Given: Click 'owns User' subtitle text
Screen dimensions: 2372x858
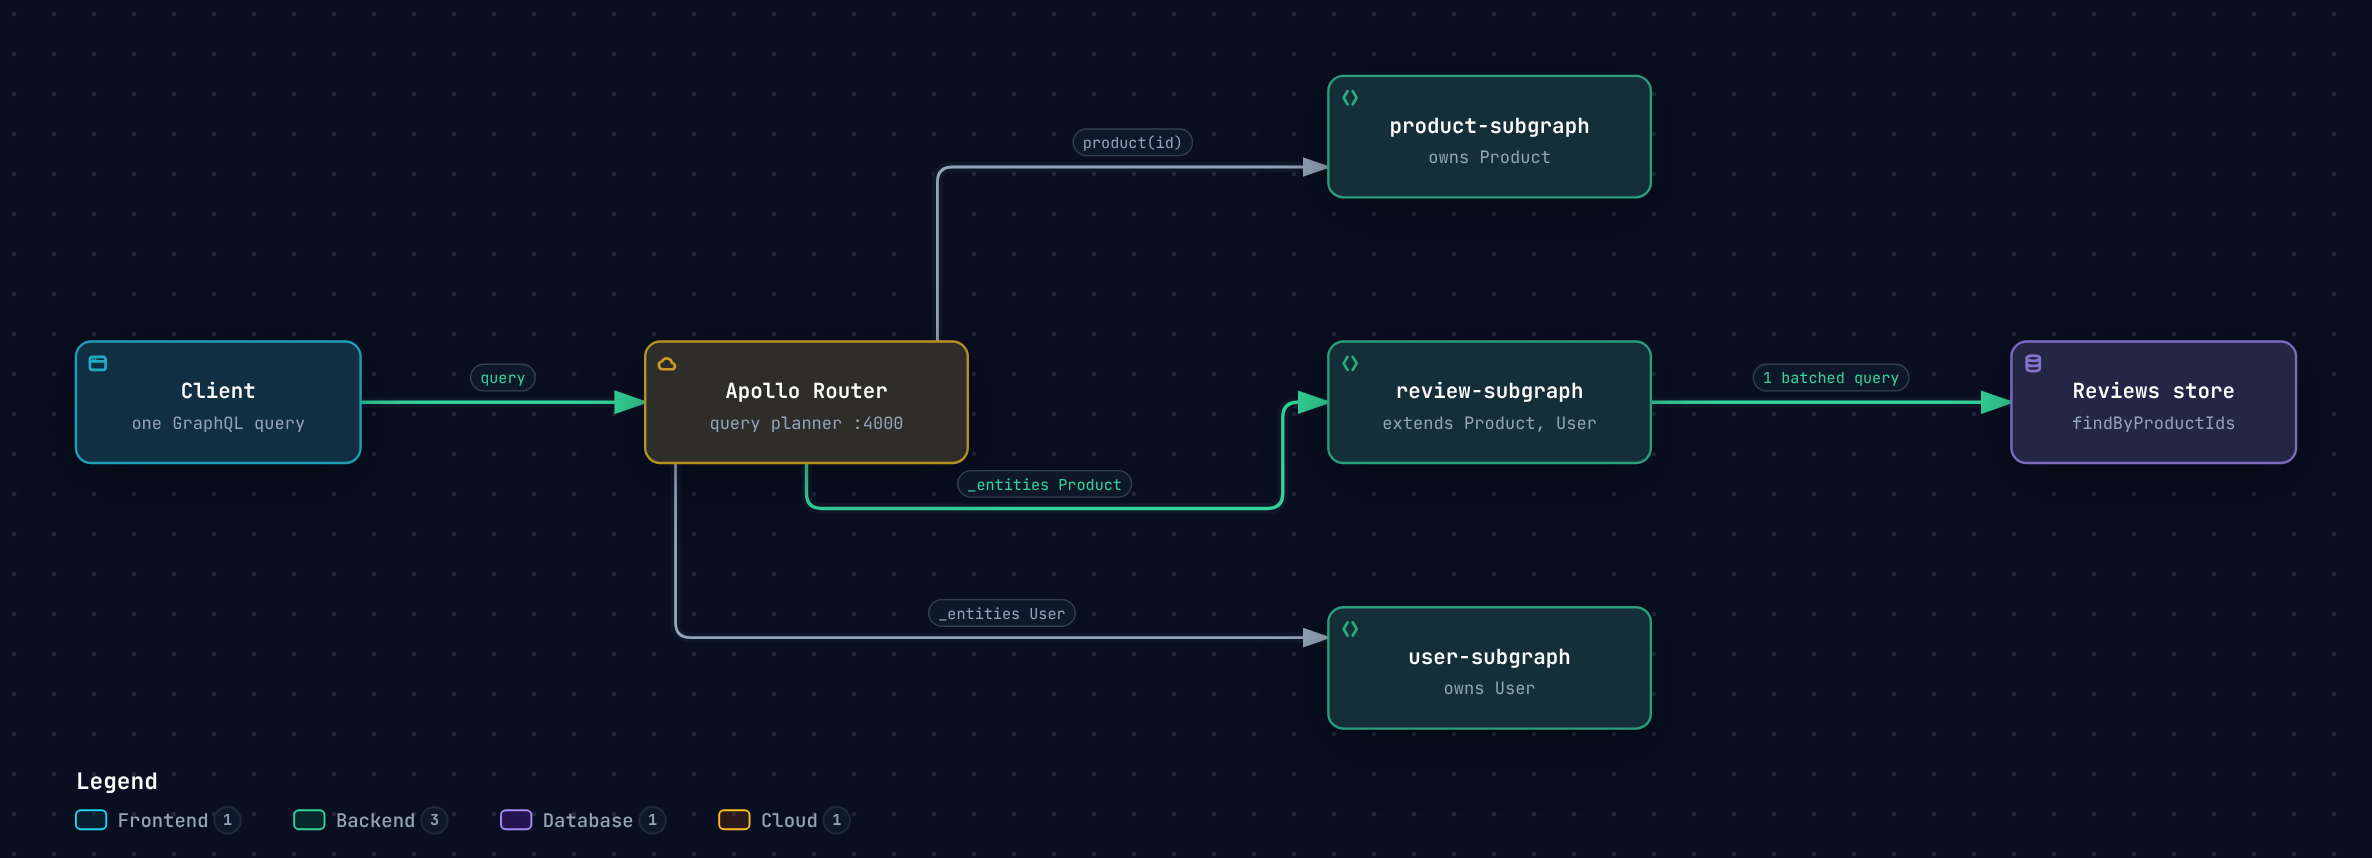Looking at the screenshot, I should click(1489, 689).
